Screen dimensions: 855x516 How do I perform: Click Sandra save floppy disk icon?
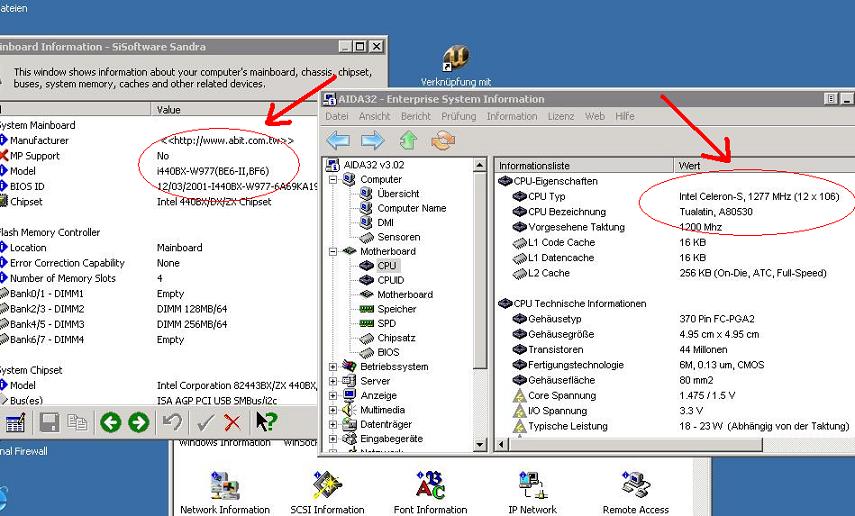[49, 422]
